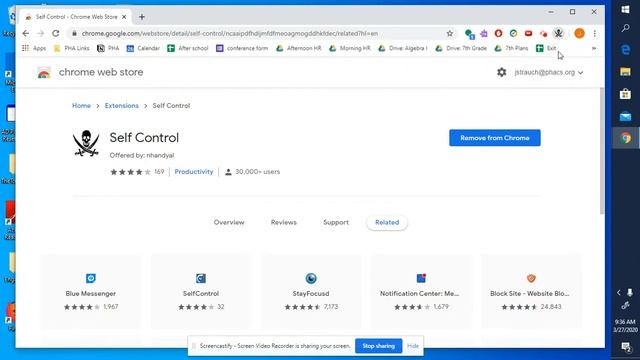Open the Drive: Algebra I bookmark
640x360 pixels.
(403, 48)
